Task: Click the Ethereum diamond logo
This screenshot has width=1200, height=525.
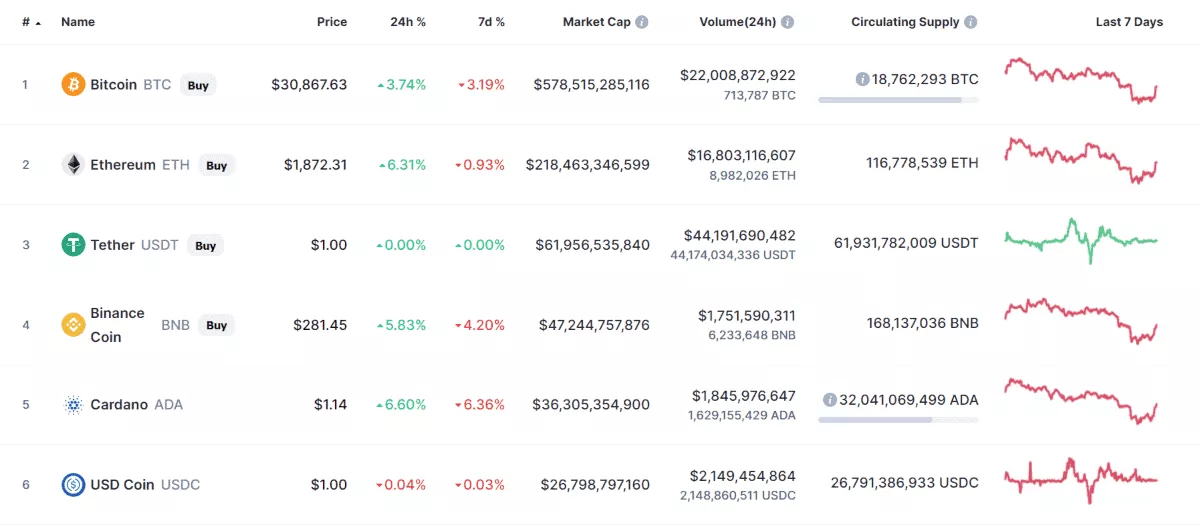Action: [73, 165]
